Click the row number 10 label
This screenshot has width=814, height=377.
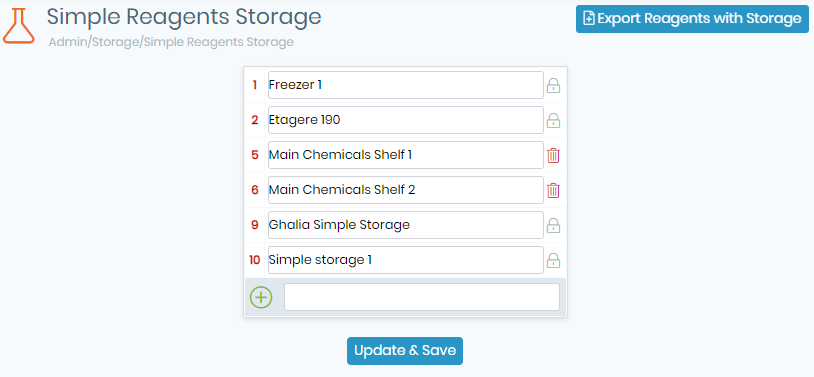[x=254, y=260]
